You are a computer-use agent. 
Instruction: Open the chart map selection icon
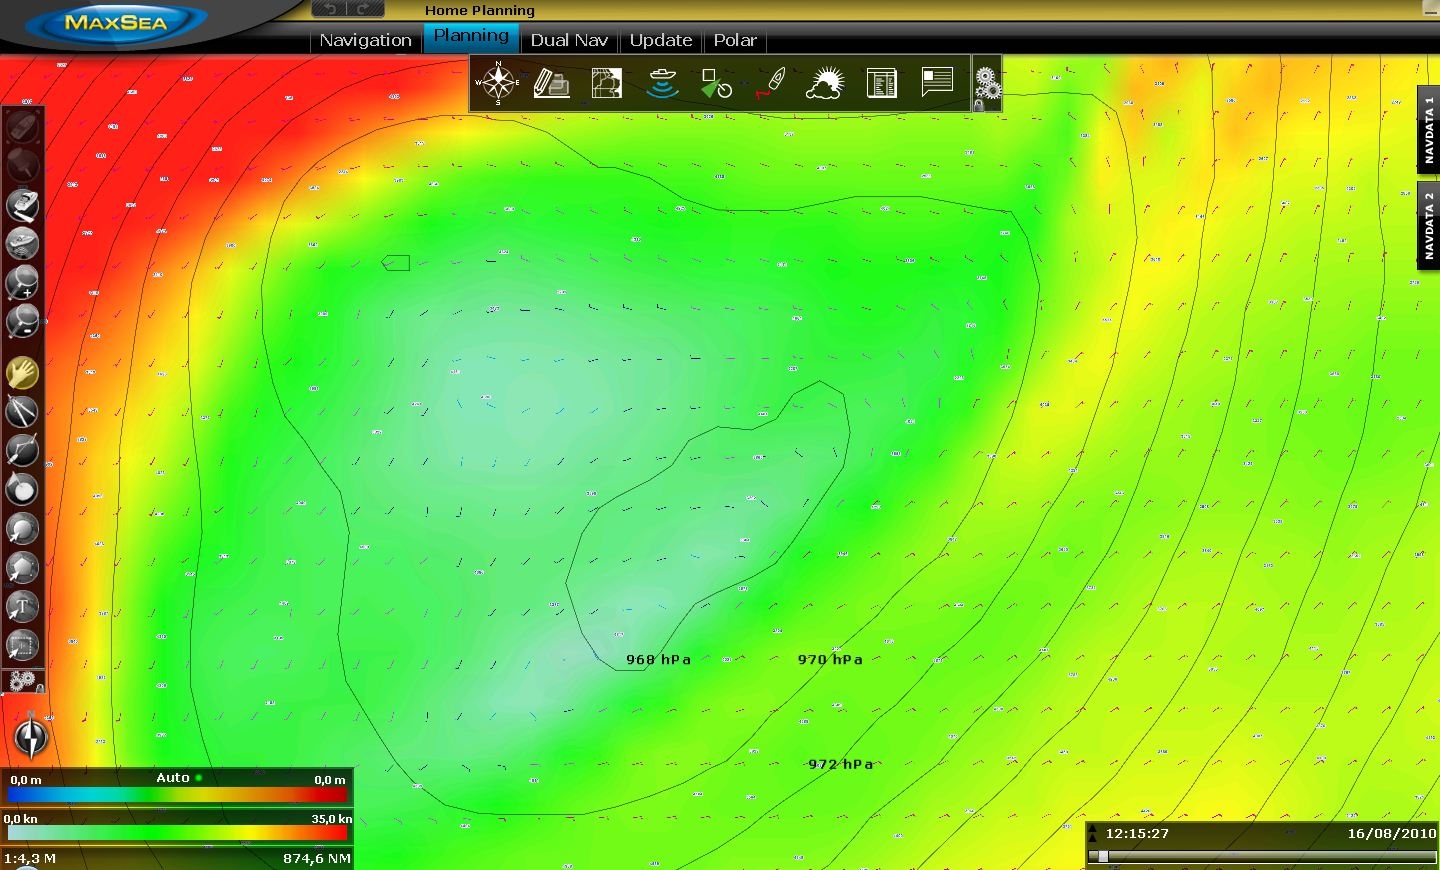point(606,83)
